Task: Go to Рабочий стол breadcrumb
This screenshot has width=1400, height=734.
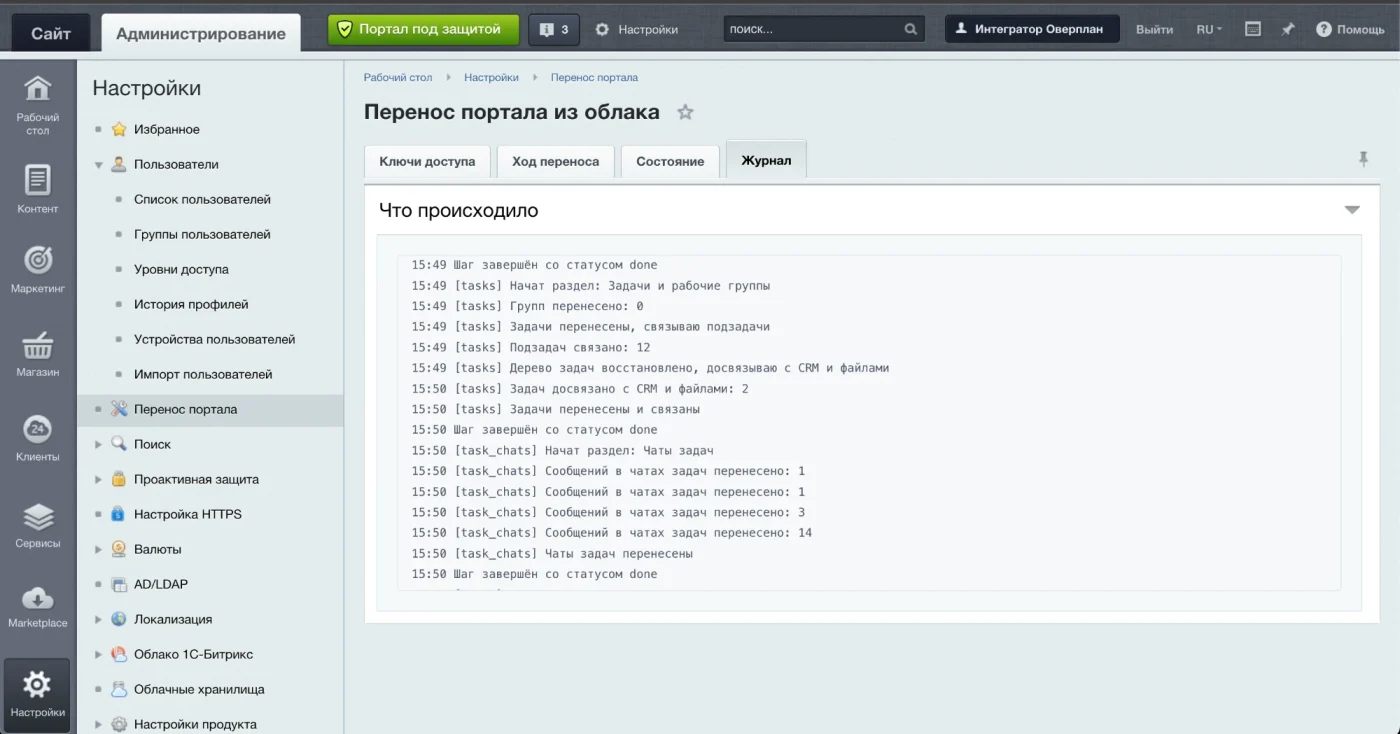Action: click(x=398, y=77)
